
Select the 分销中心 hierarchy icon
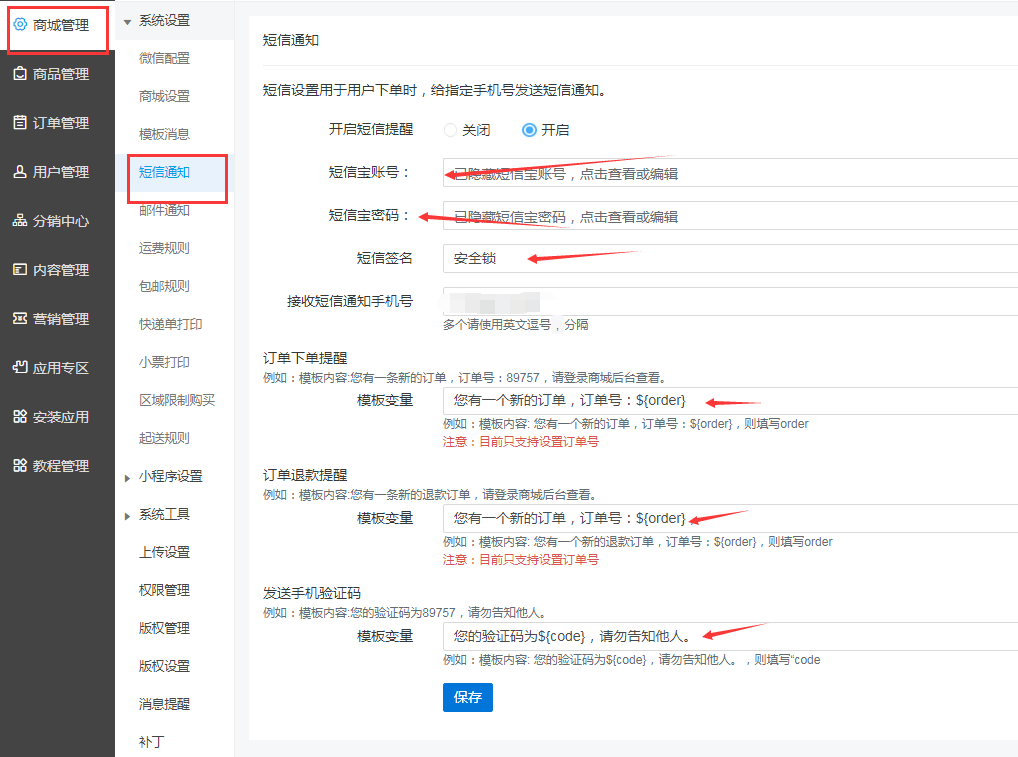[x=20, y=221]
